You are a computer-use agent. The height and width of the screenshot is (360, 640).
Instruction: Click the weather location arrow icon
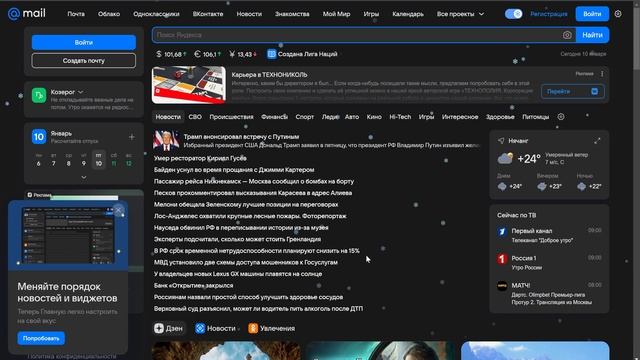point(501,141)
